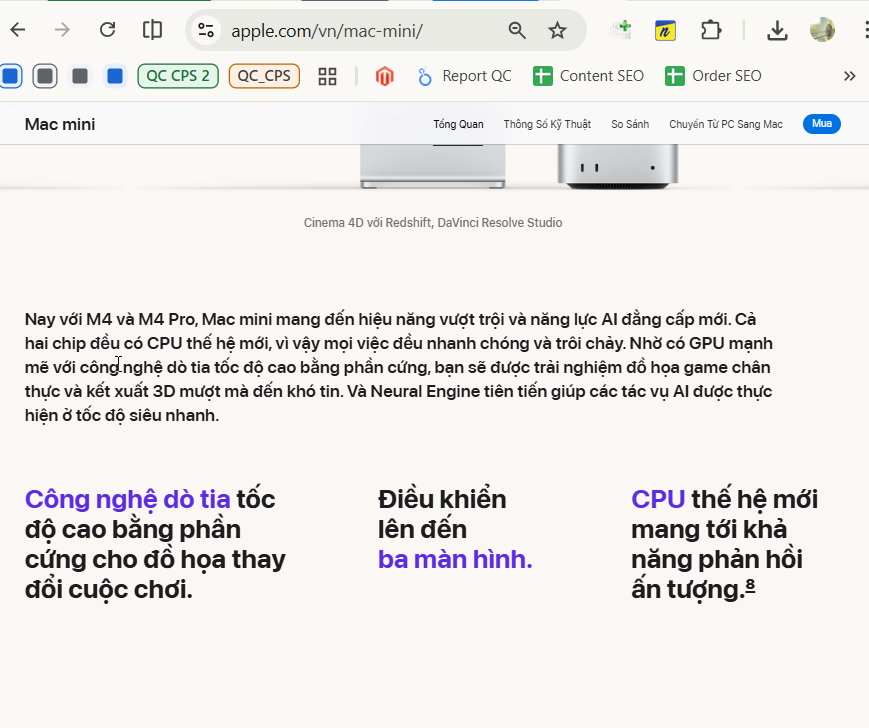Open the first blue bookmark icon
This screenshot has width=869, height=728.
11,76
